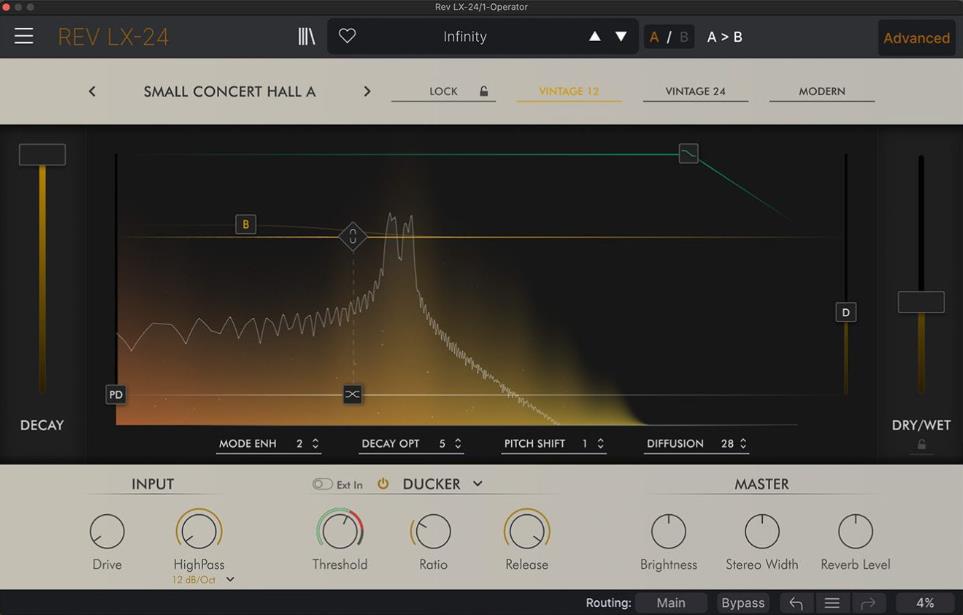The image size is (963, 615).
Task: Toggle the Ext In switch
Action: pos(322,484)
